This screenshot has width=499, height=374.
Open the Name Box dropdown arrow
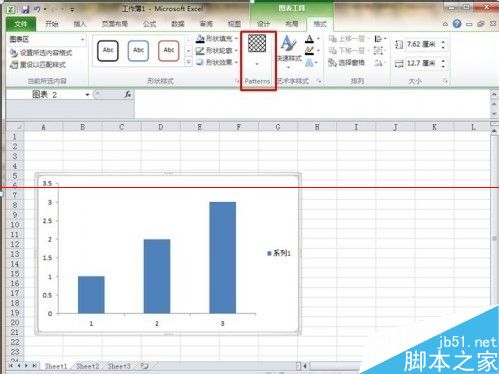87,95
